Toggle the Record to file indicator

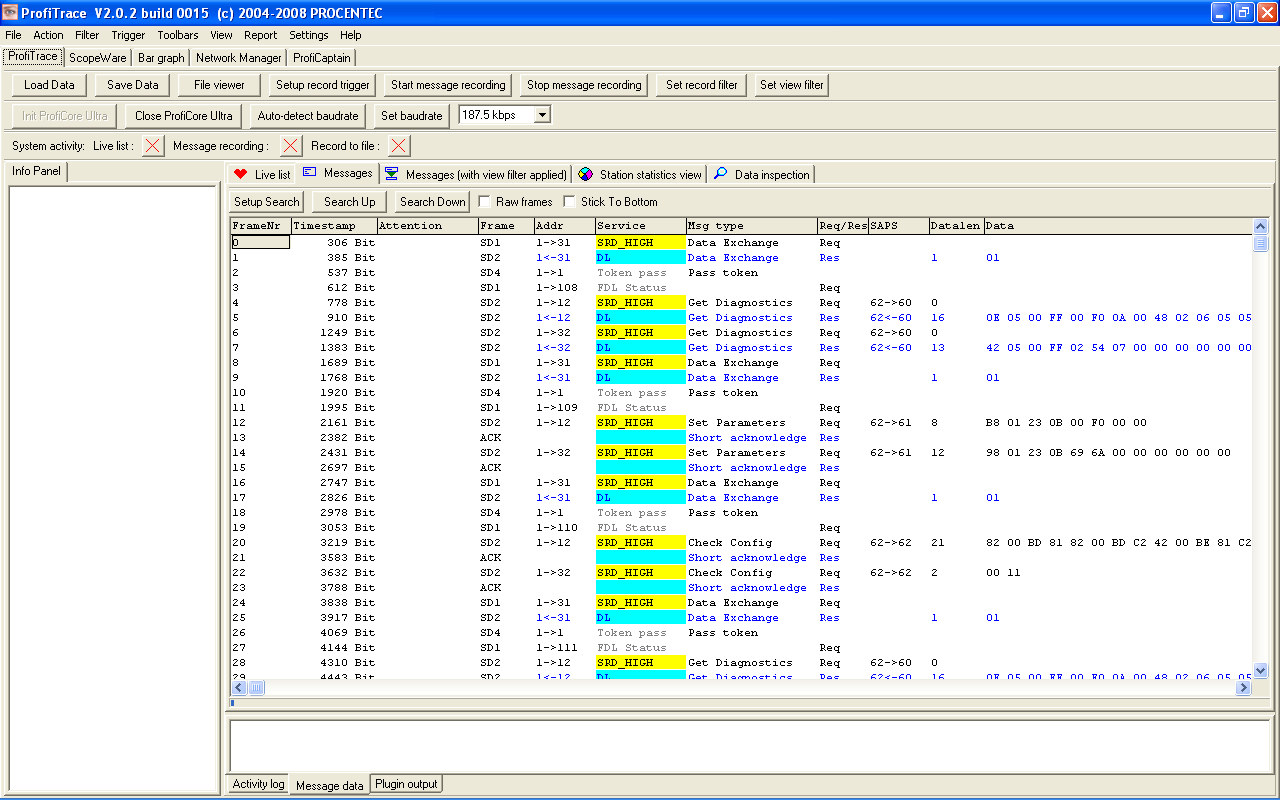click(x=399, y=146)
